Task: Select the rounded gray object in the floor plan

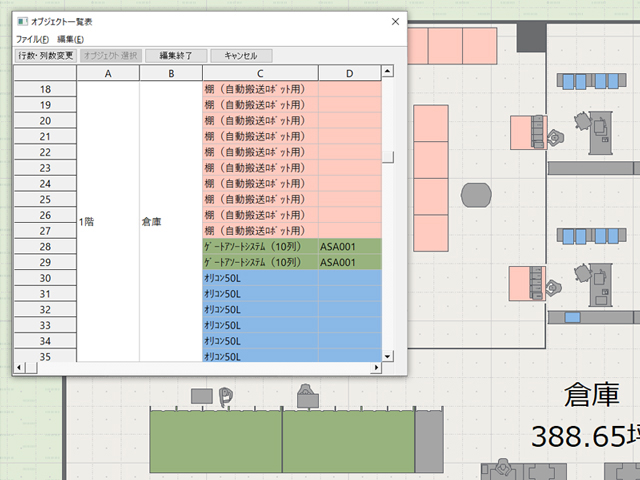Action: pyautogui.click(x=476, y=195)
